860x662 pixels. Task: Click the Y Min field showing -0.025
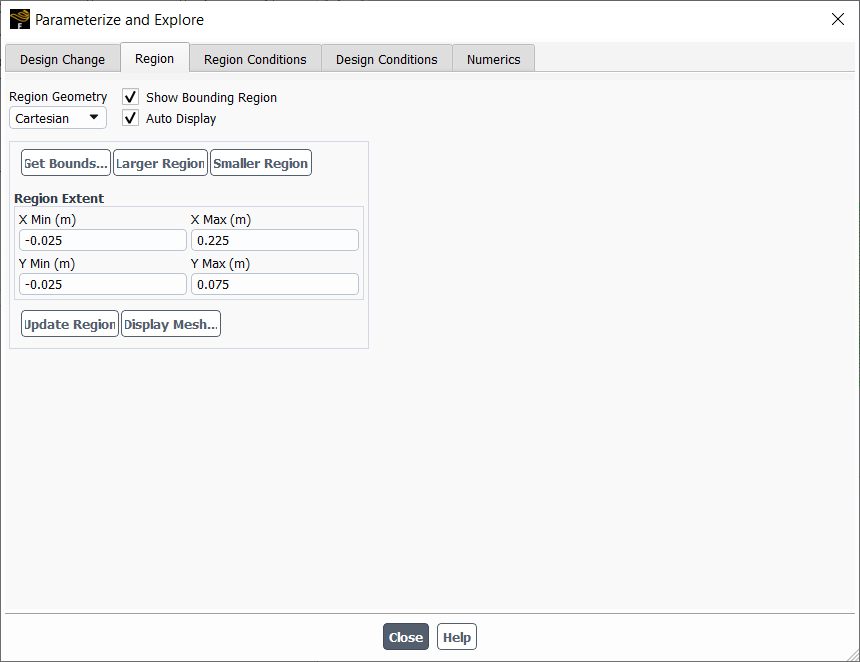click(102, 284)
